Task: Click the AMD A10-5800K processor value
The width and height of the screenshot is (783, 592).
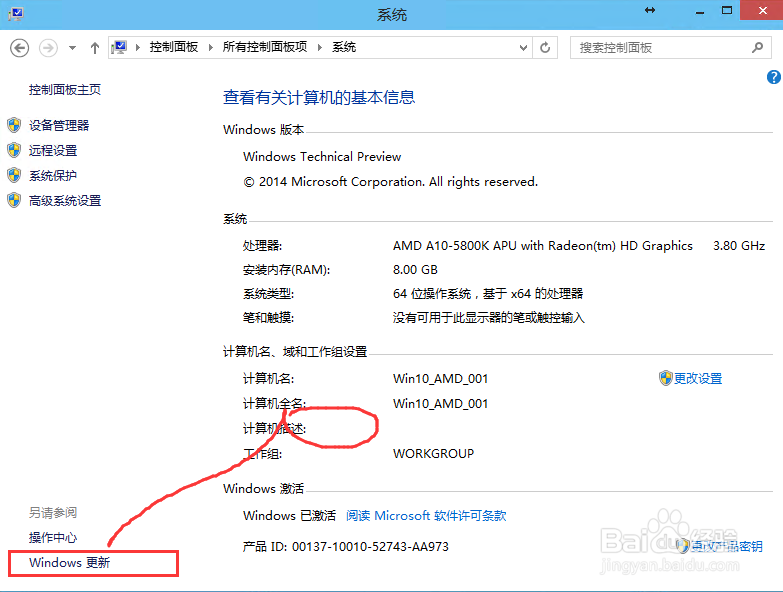Action: [543, 246]
